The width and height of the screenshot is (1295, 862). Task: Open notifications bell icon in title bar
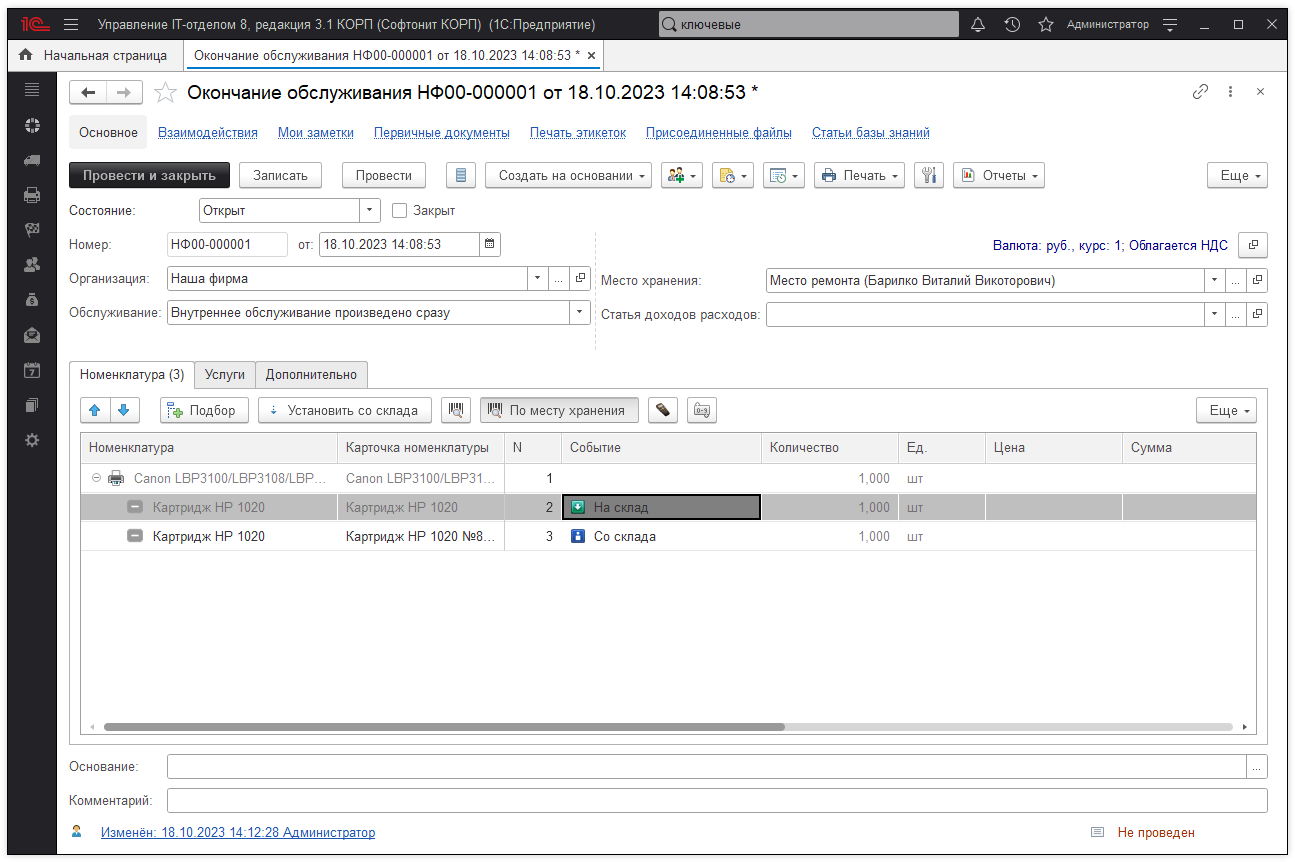click(x=978, y=24)
